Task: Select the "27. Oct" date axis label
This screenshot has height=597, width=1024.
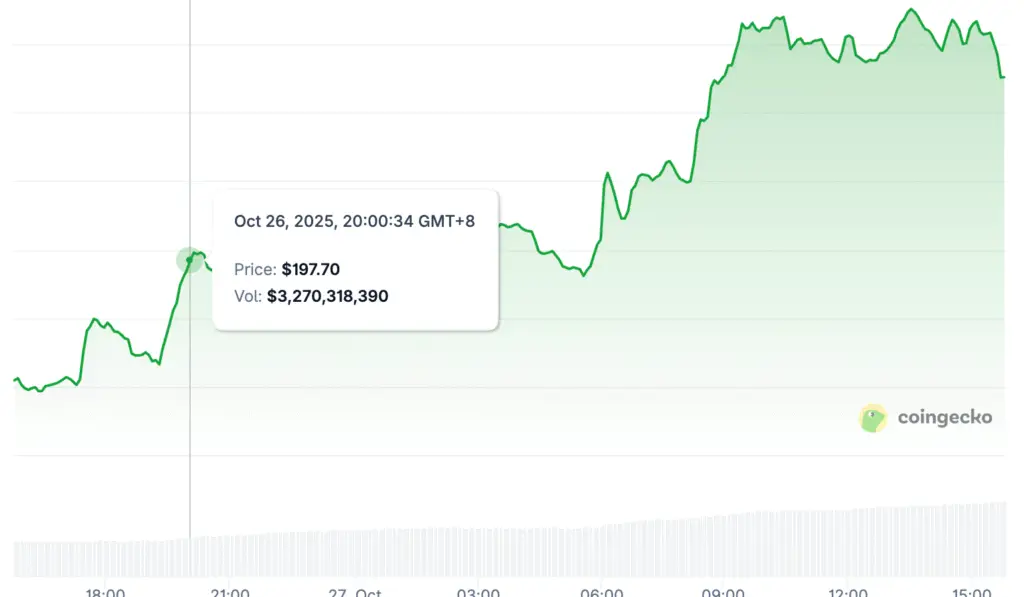Action: click(354, 592)
